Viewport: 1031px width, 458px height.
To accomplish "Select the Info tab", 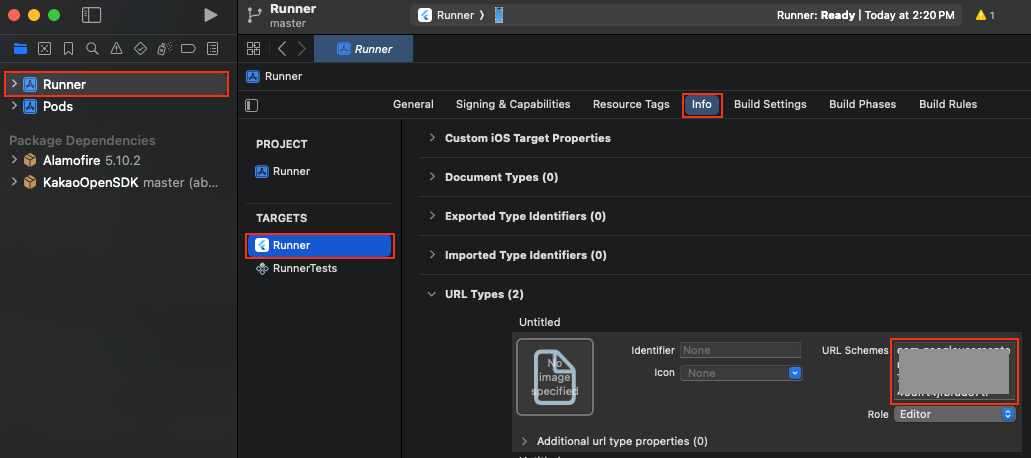I will 702,104.
